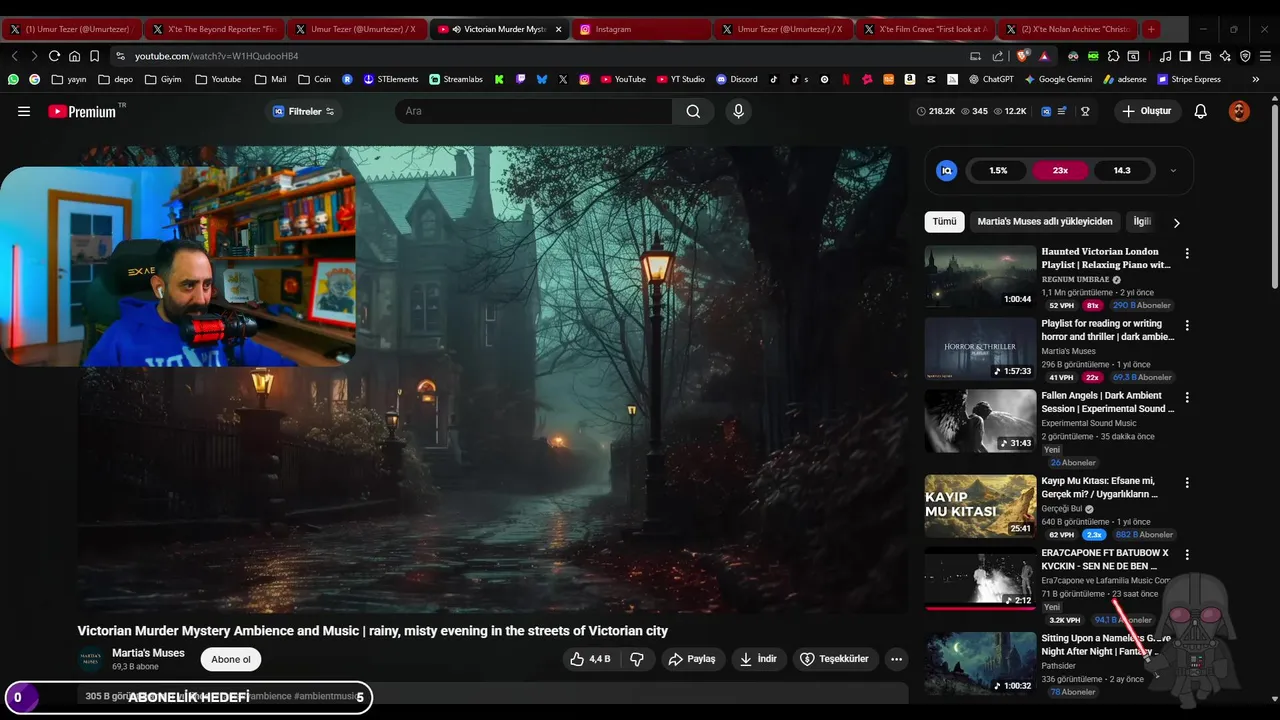Click the Paylaş share button
1280x720 pixels.
coord(692,659)
